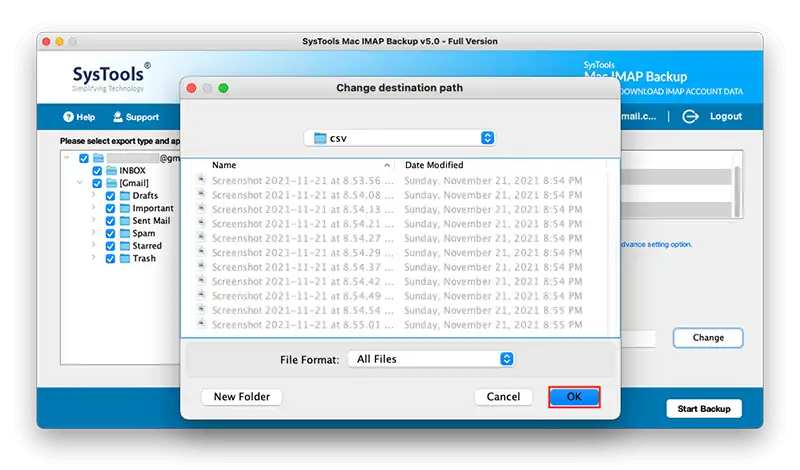Click the advance setting option link
Screen dimensions: 800x470
657,244
